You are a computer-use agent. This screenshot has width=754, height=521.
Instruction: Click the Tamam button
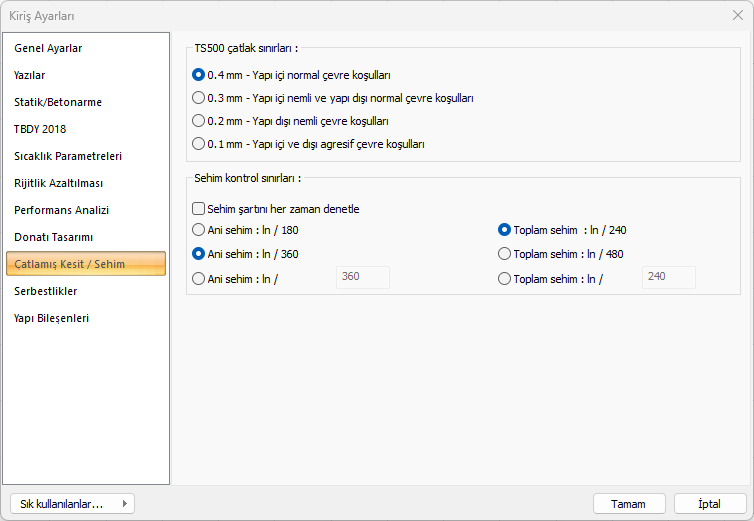(629, 504)
